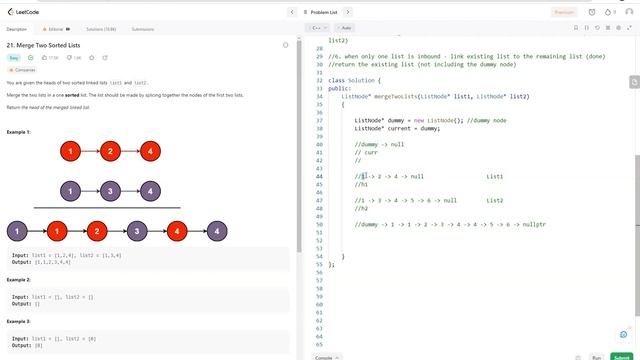Switch to the Description tab
This screenshot has width=640, height=360.
[x=17, y=29]
